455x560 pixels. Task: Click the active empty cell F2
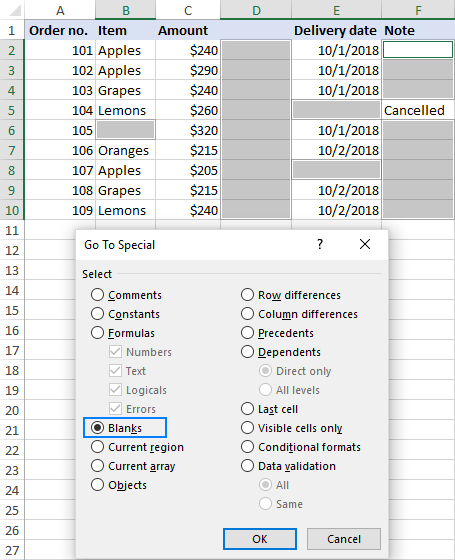418,50
